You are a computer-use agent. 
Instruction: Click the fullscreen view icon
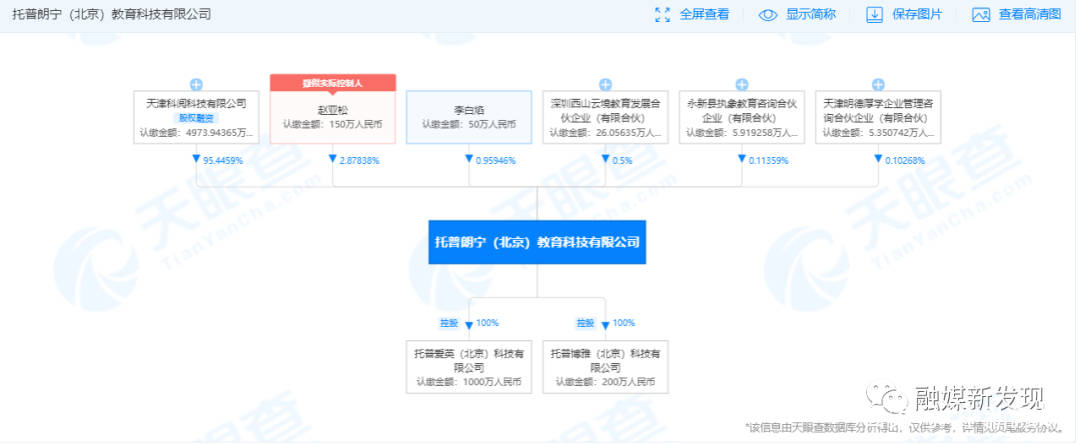(662, 14)
